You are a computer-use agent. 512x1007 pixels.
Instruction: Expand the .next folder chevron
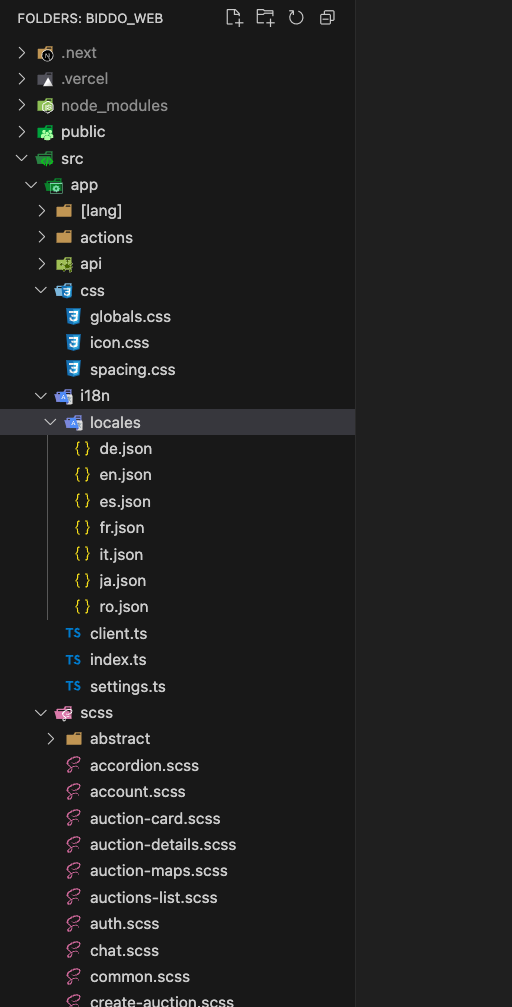(22, 53)
